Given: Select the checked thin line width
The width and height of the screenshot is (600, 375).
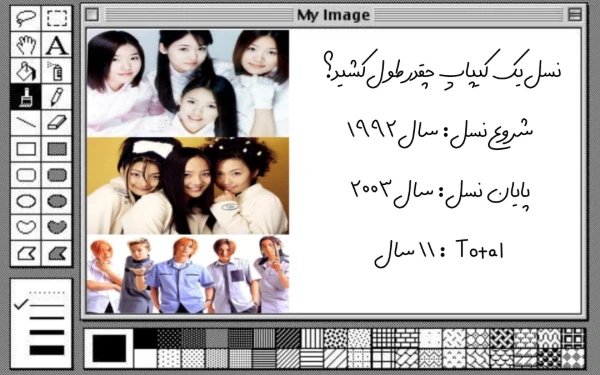Looking at the screenshot, I should click(x=47, y=305).
